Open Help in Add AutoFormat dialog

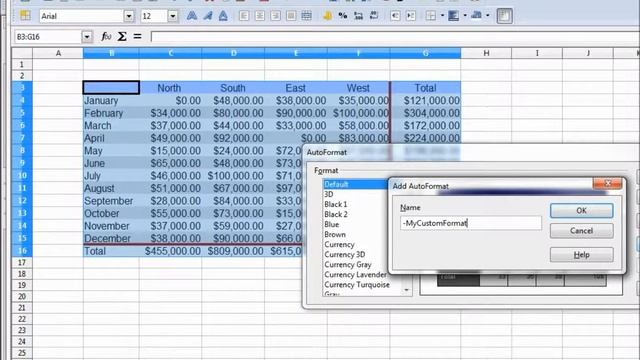(581, 255)
